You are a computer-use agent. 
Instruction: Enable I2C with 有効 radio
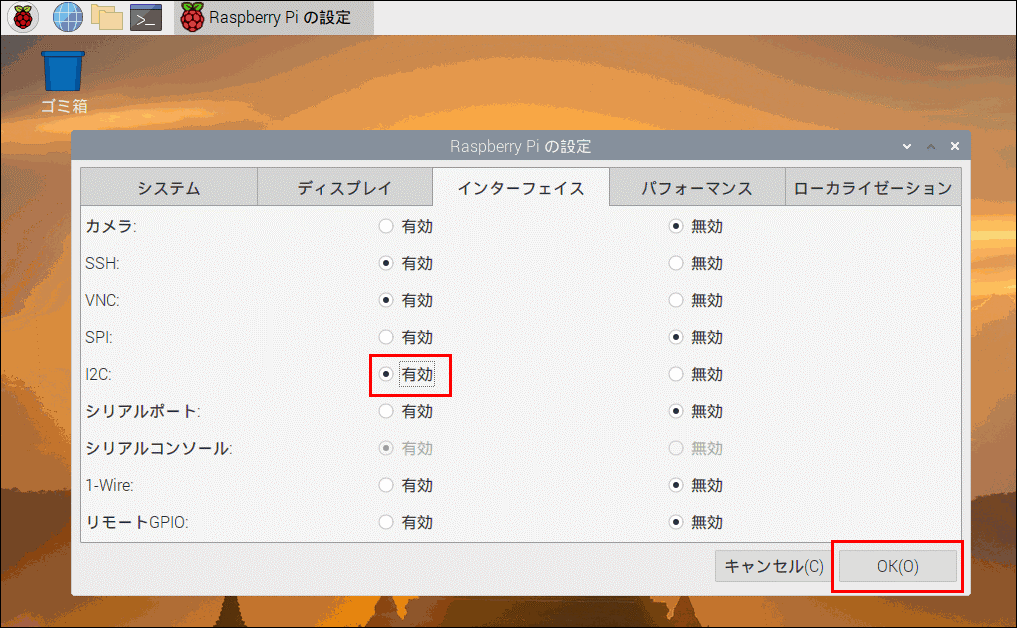click(x=386, y=374)
